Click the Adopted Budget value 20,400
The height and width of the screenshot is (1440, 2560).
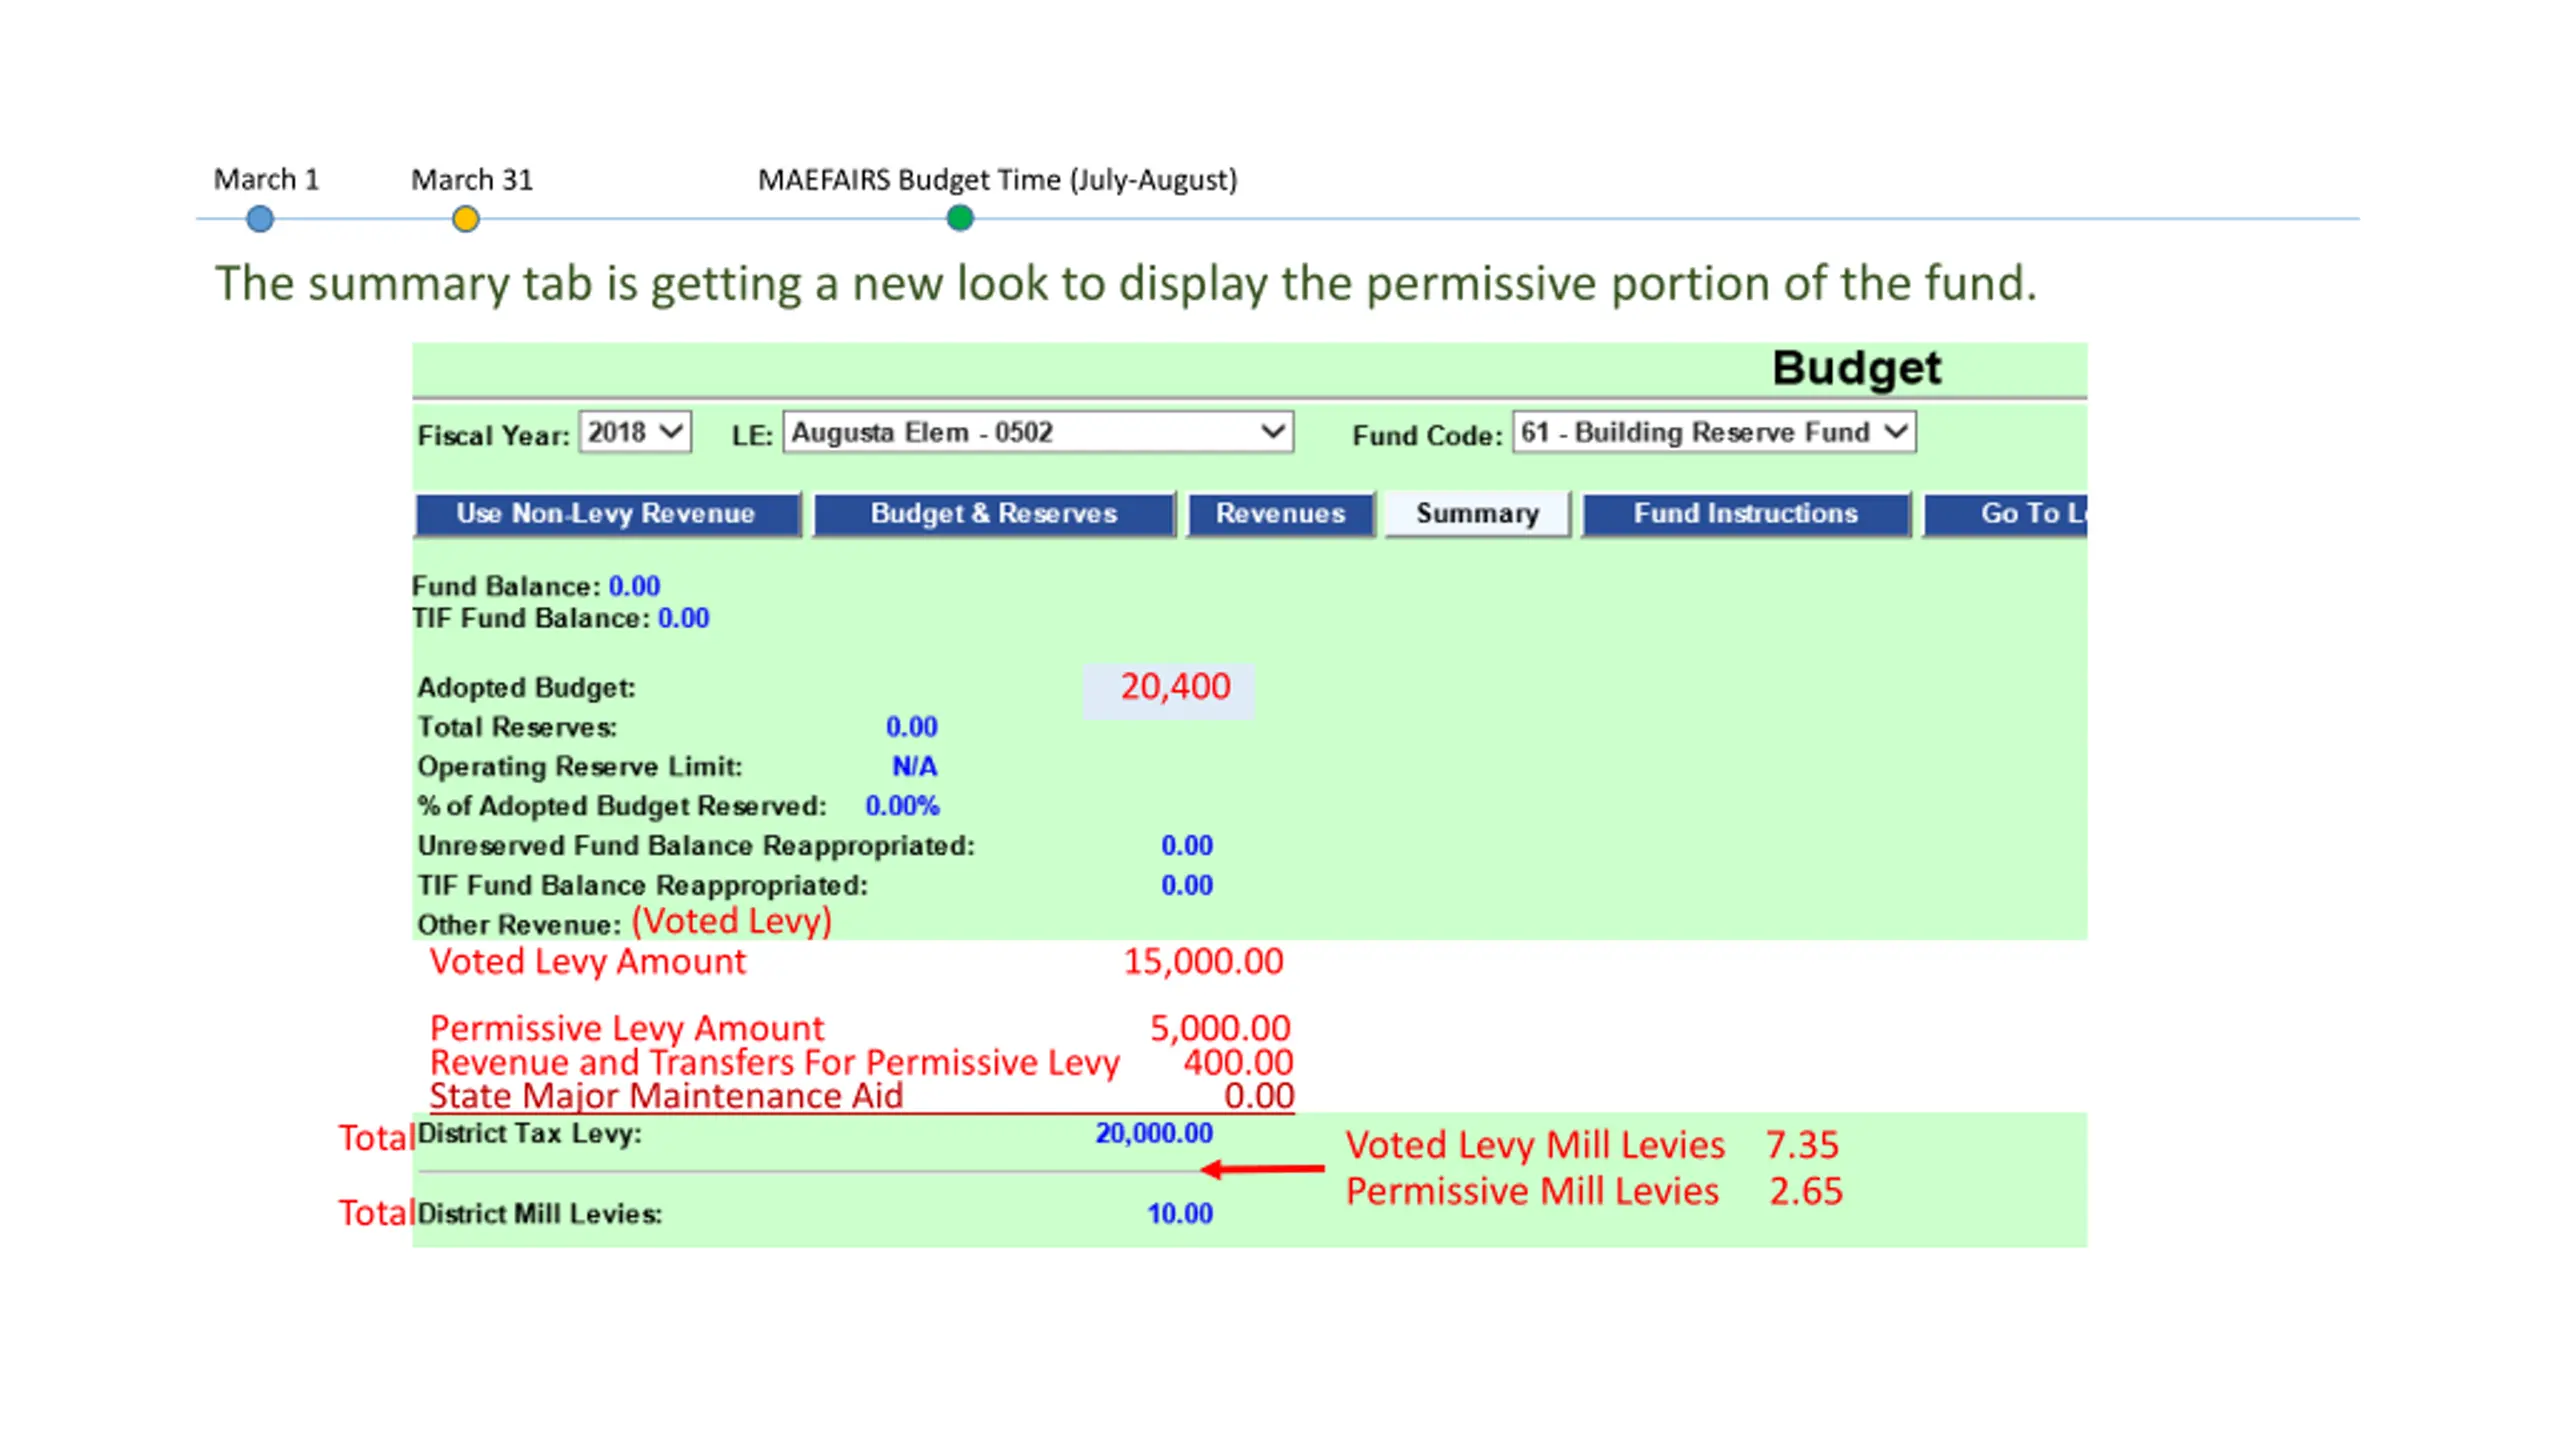1174,687
